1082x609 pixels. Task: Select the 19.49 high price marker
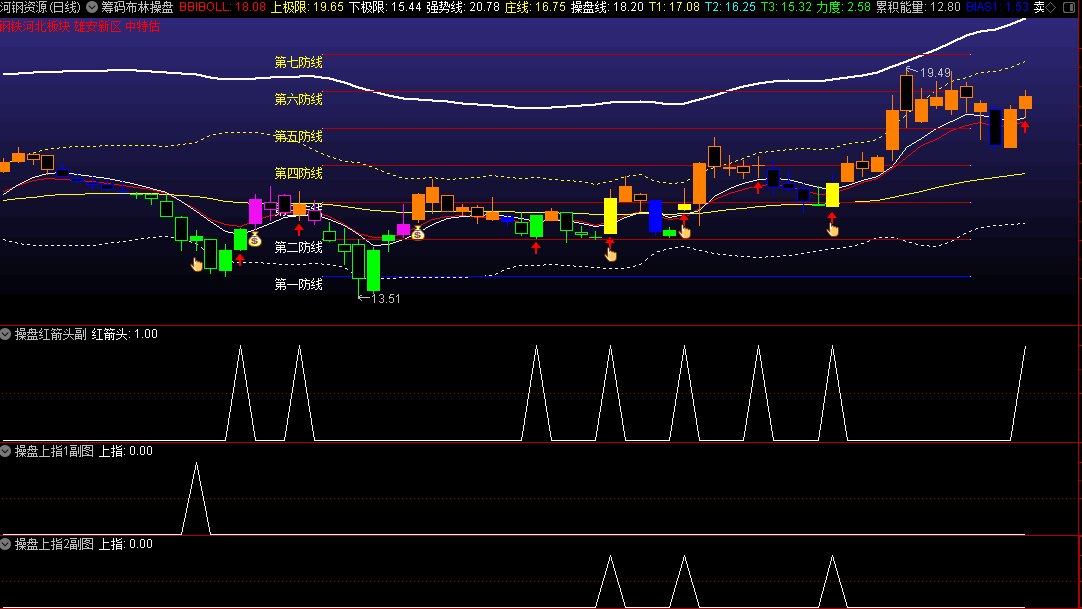(935, 73)
